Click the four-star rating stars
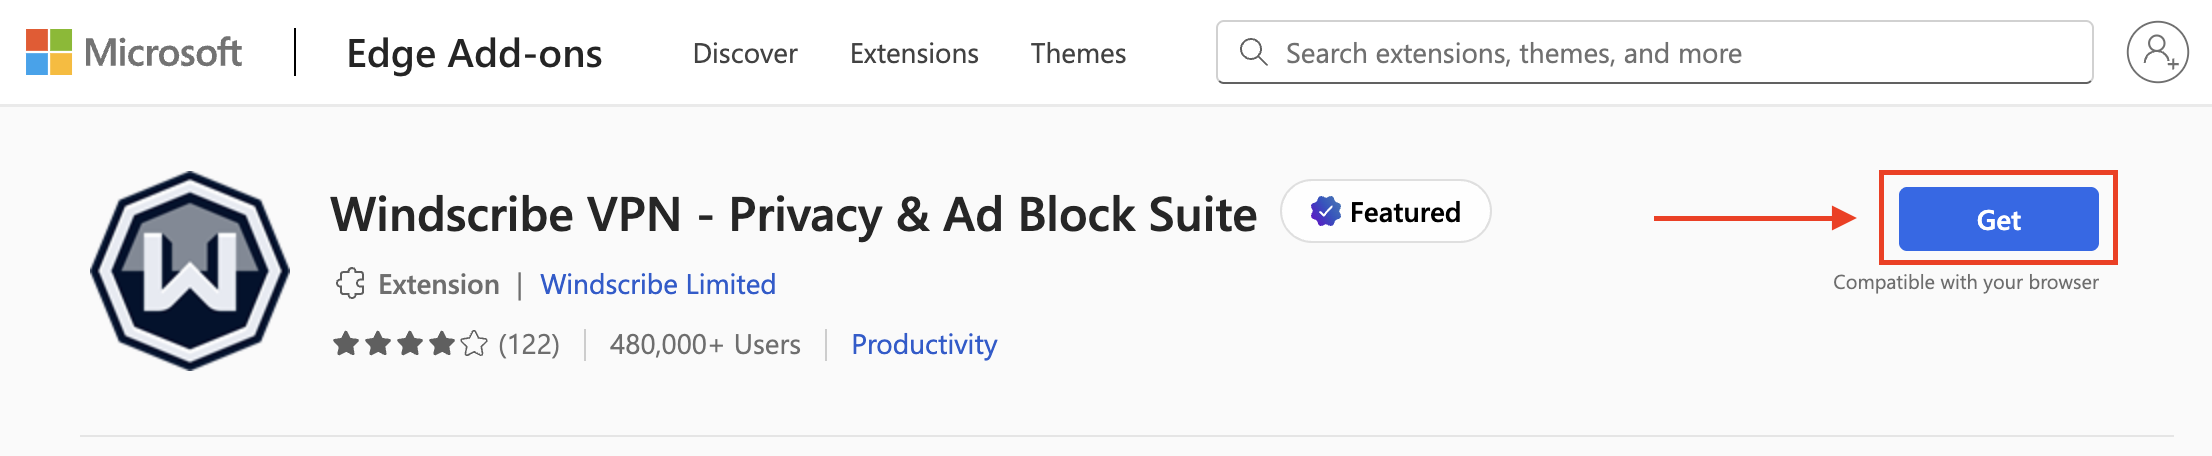 pos(410,344)
